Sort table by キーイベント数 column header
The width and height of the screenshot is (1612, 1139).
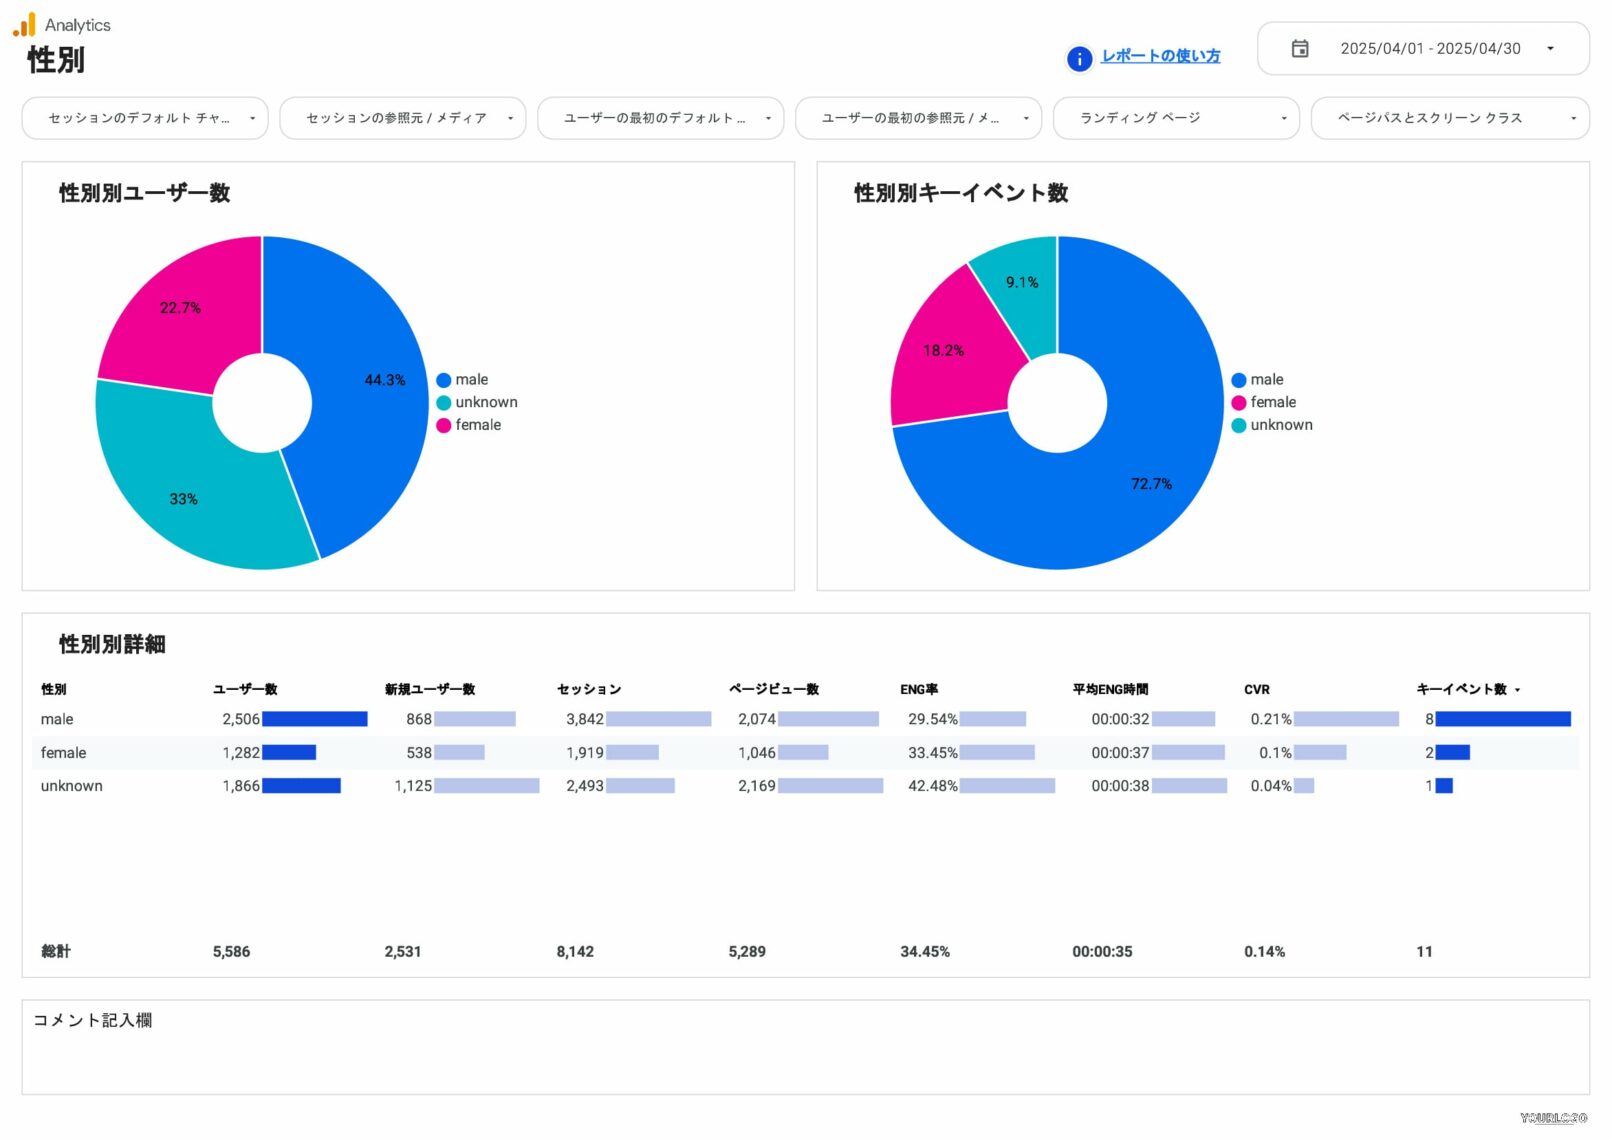[1460, 689]
